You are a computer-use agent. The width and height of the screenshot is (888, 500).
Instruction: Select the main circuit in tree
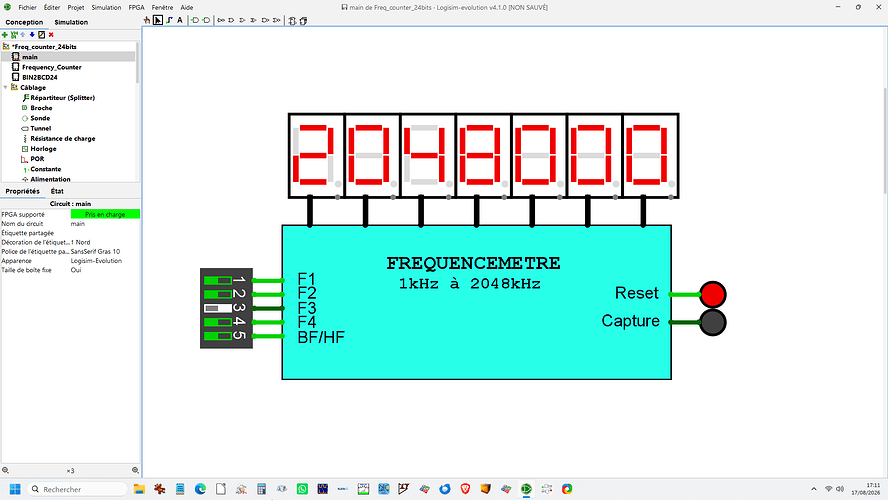(29, 57)
